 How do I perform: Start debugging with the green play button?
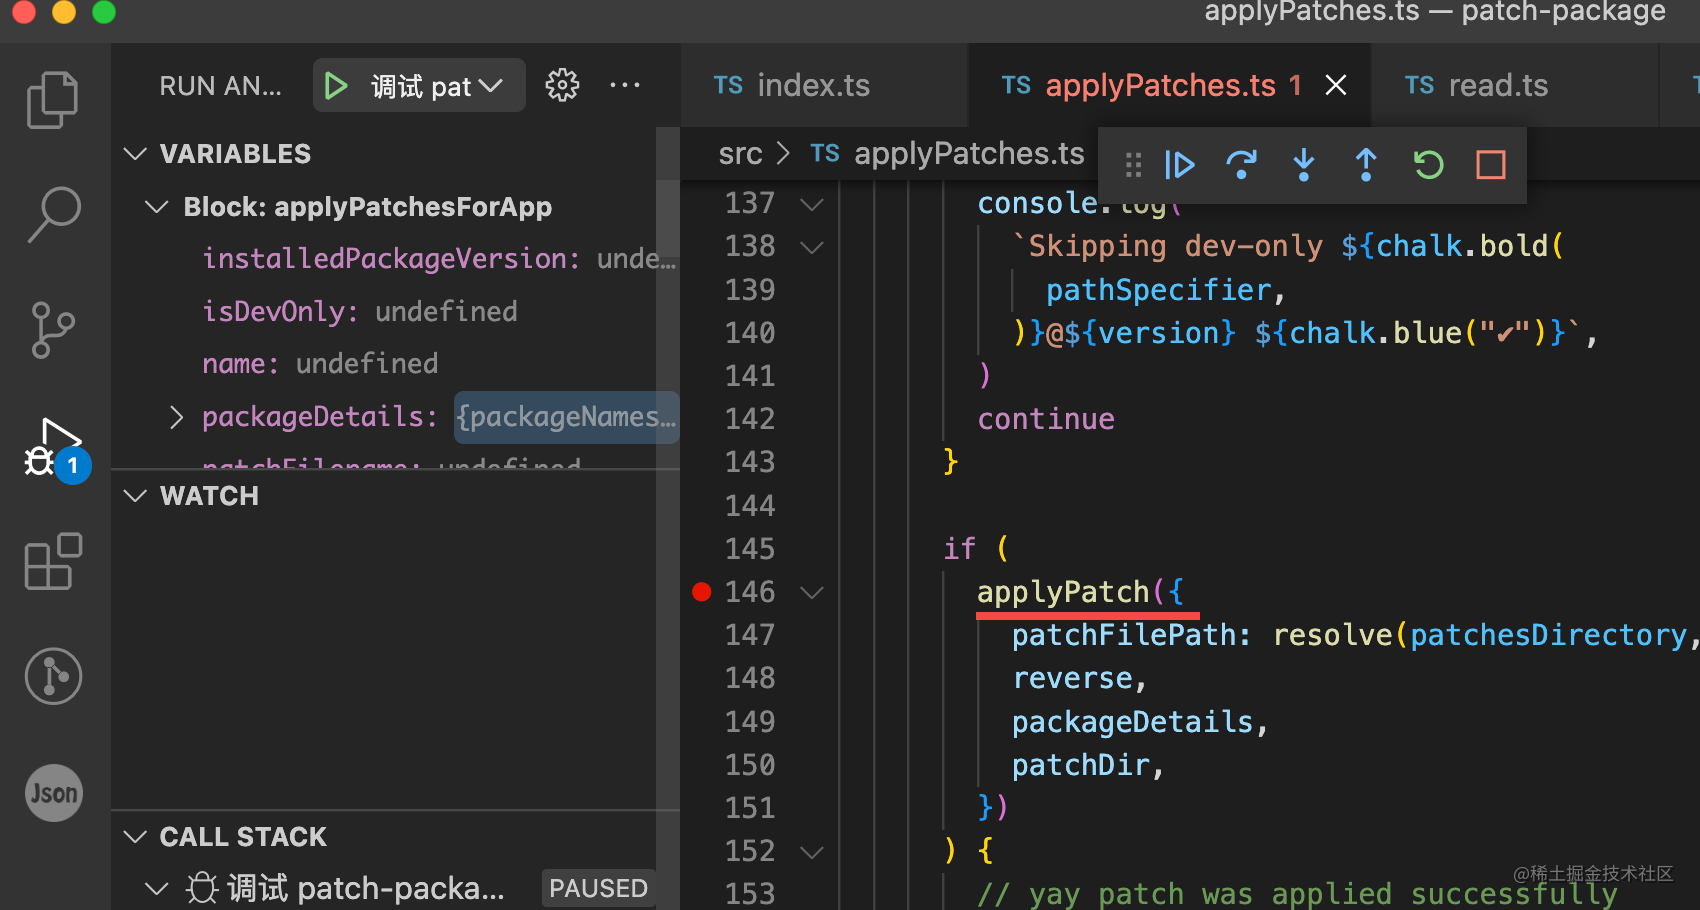337,86
